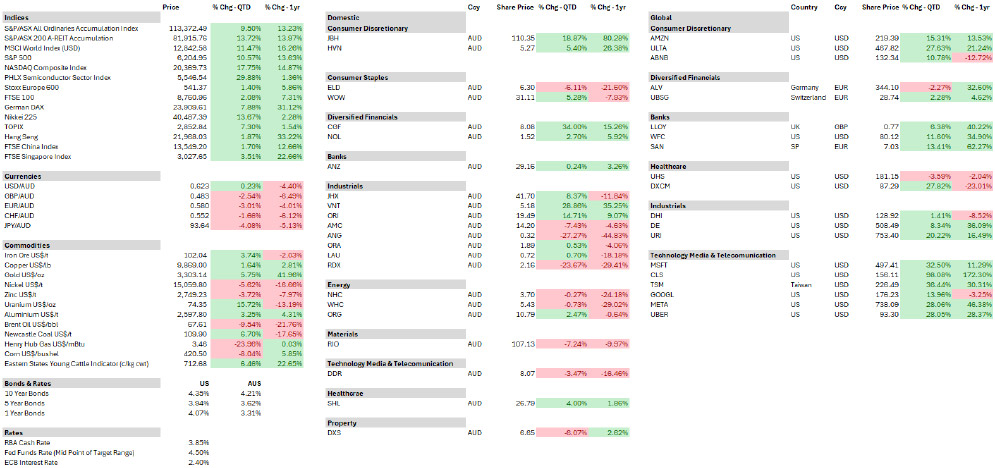995x468 pixels.
Task: Select the UBER ticker cell
Action: 661,314
